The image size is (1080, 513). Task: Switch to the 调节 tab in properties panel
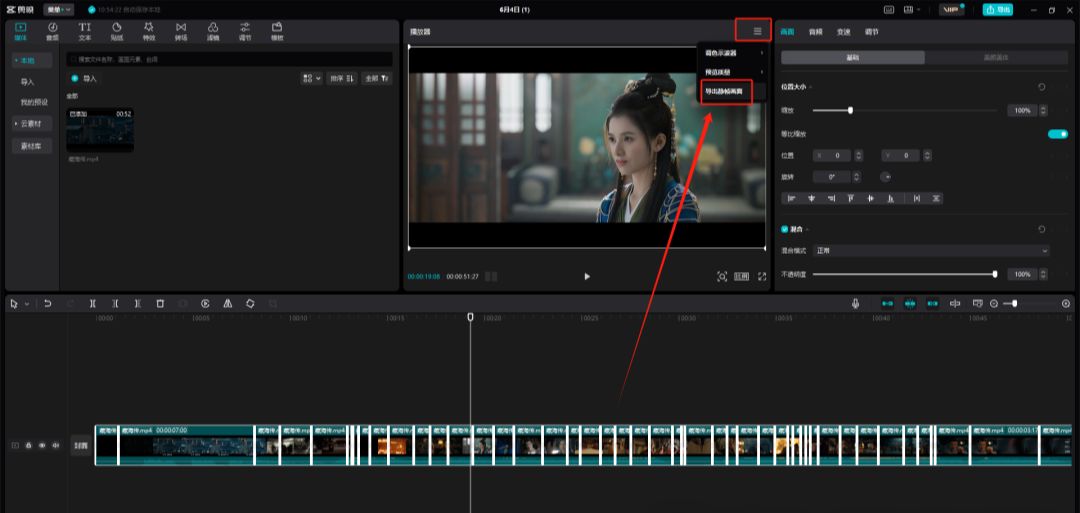coord(871,32)
